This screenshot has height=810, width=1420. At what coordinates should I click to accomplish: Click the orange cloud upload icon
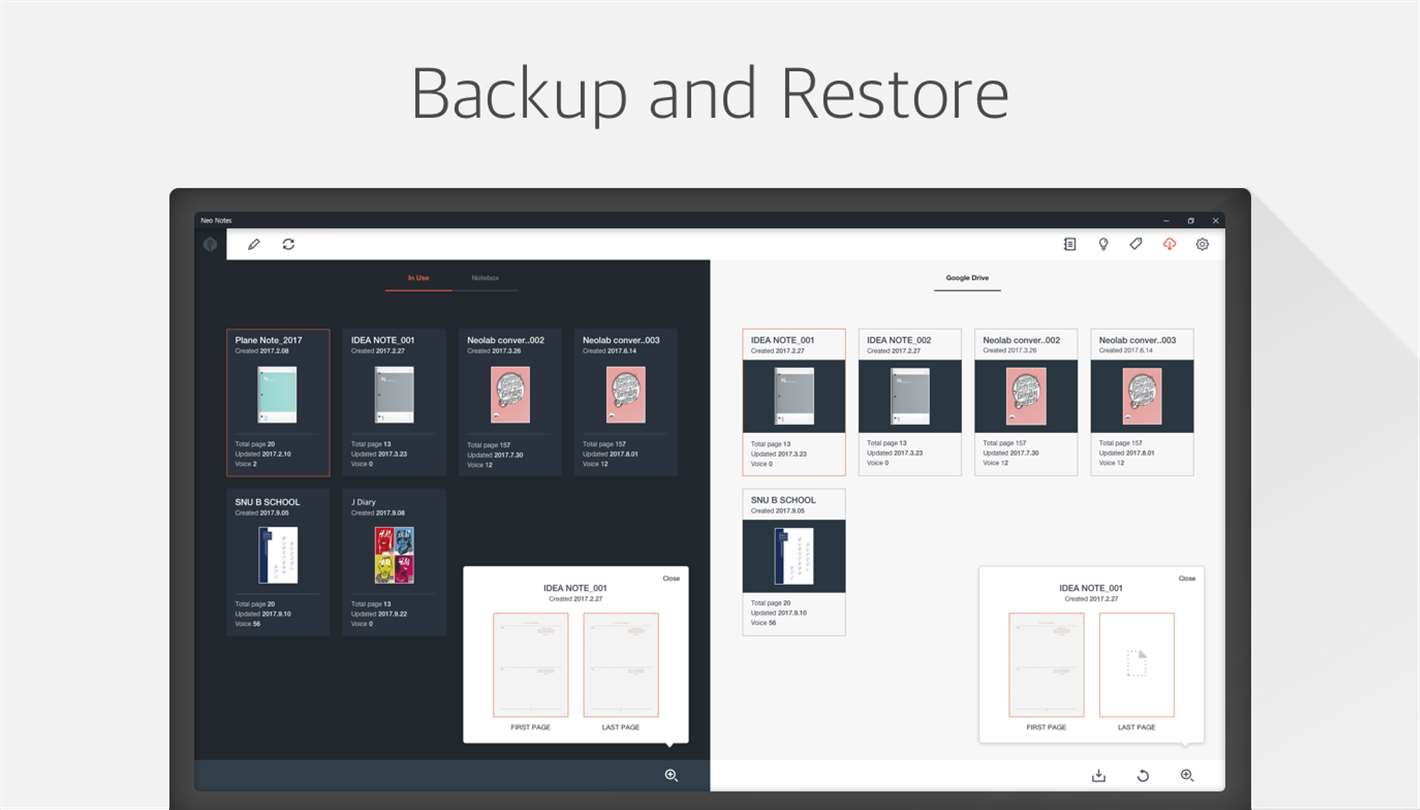[1169, 244]
